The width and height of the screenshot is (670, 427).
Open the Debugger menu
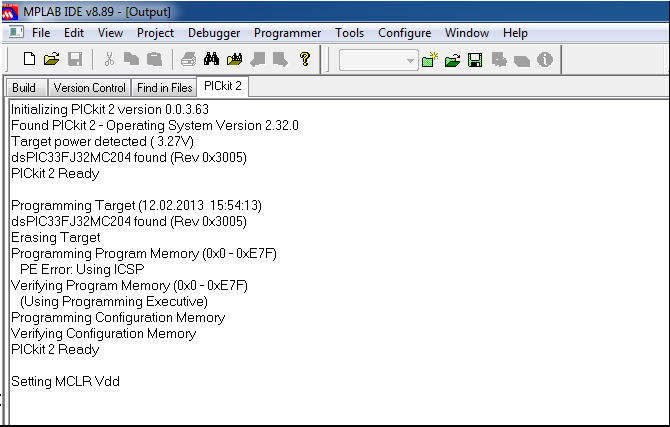pos(214,33)
